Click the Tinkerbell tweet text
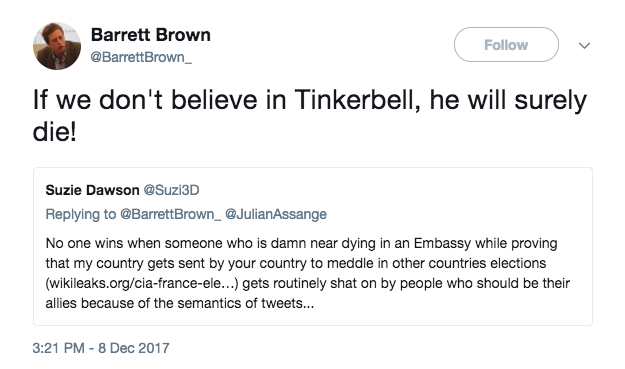 [x=310, y=116]
